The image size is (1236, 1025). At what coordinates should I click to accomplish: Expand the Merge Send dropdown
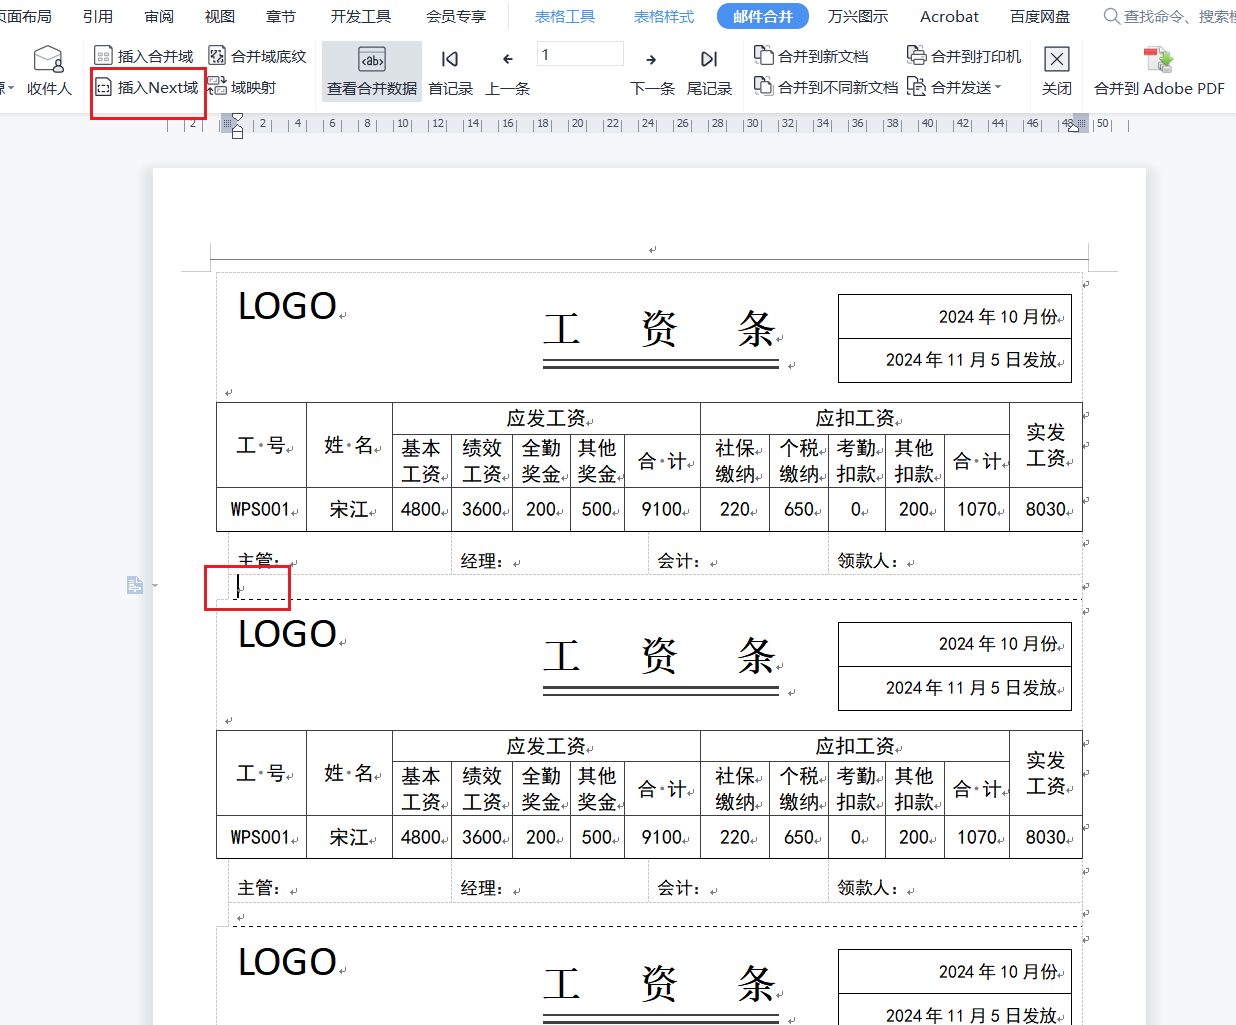(998, 88)
